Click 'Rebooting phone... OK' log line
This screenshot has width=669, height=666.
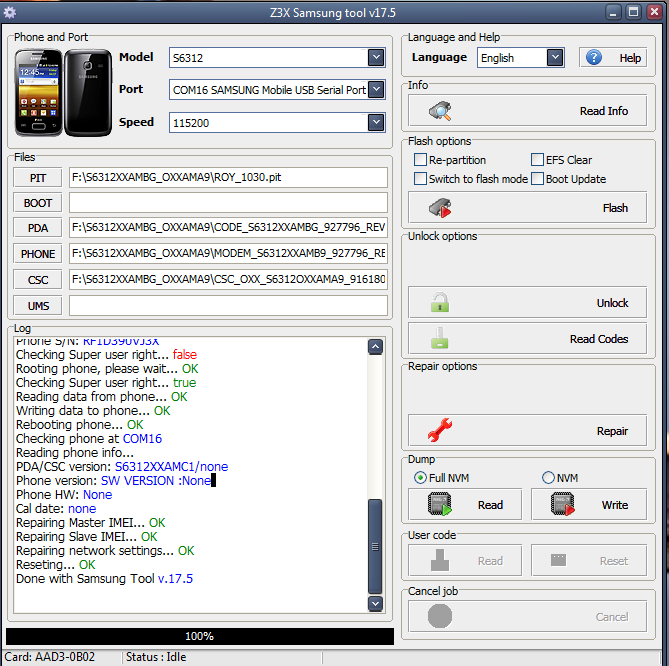click(x=79, y=425)
